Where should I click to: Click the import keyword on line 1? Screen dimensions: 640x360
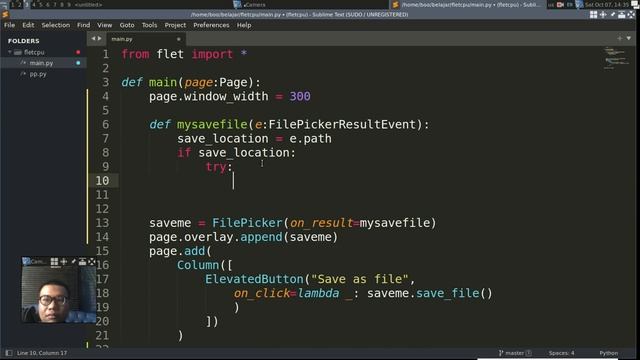[212, 54]
